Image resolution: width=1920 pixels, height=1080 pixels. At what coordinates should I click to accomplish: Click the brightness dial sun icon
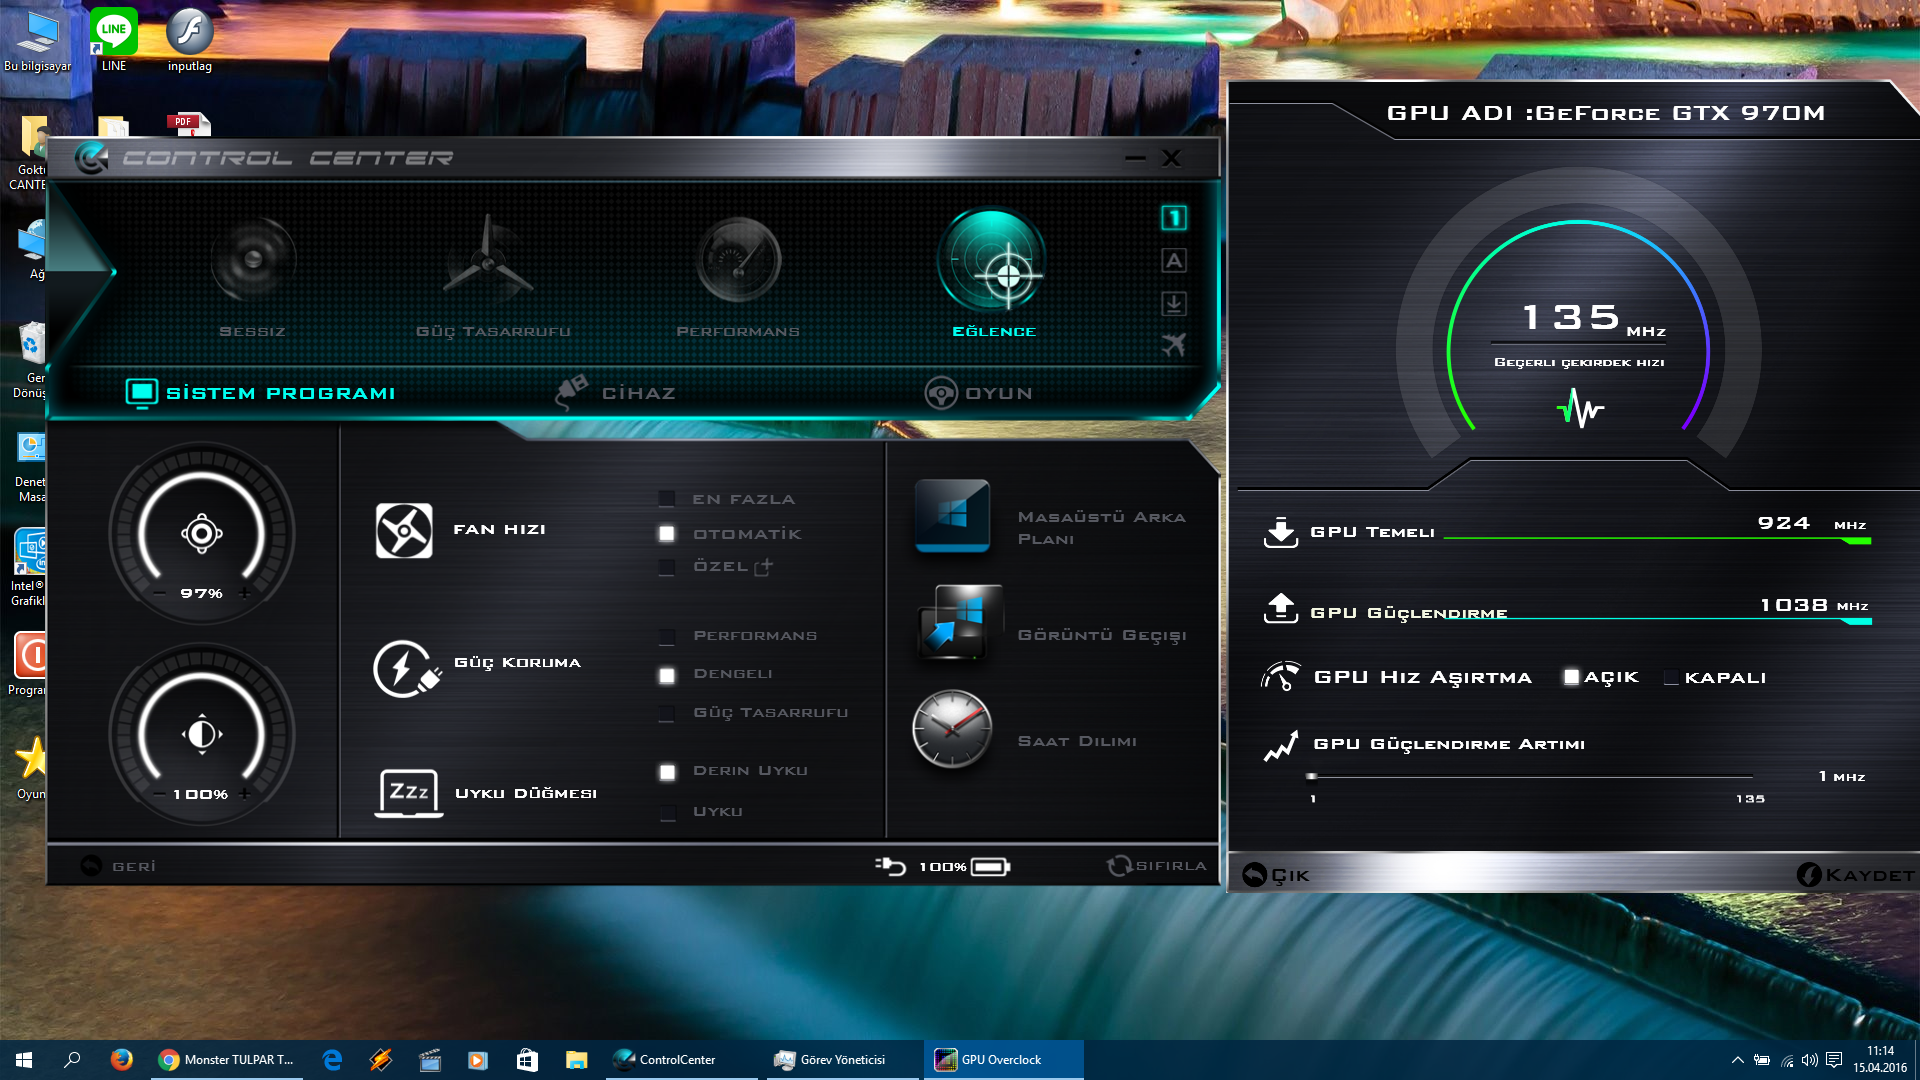(201, 733)
